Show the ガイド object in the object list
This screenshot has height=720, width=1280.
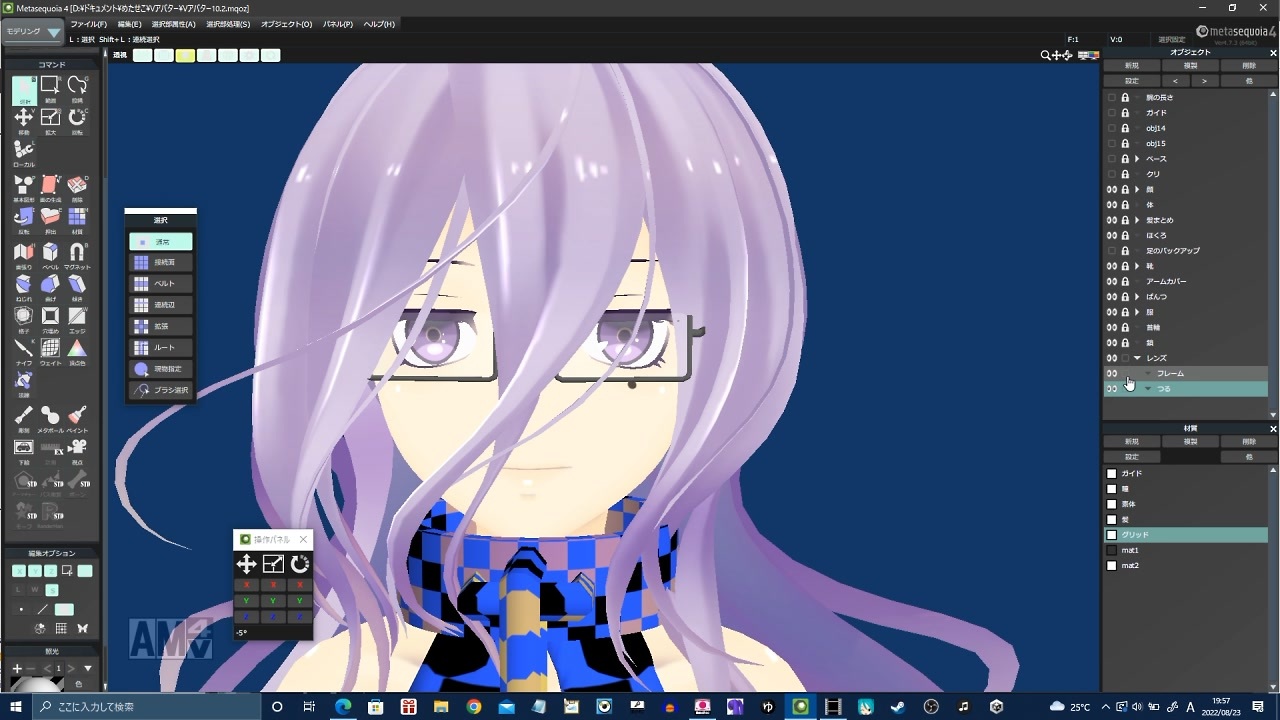point(1112,113)
